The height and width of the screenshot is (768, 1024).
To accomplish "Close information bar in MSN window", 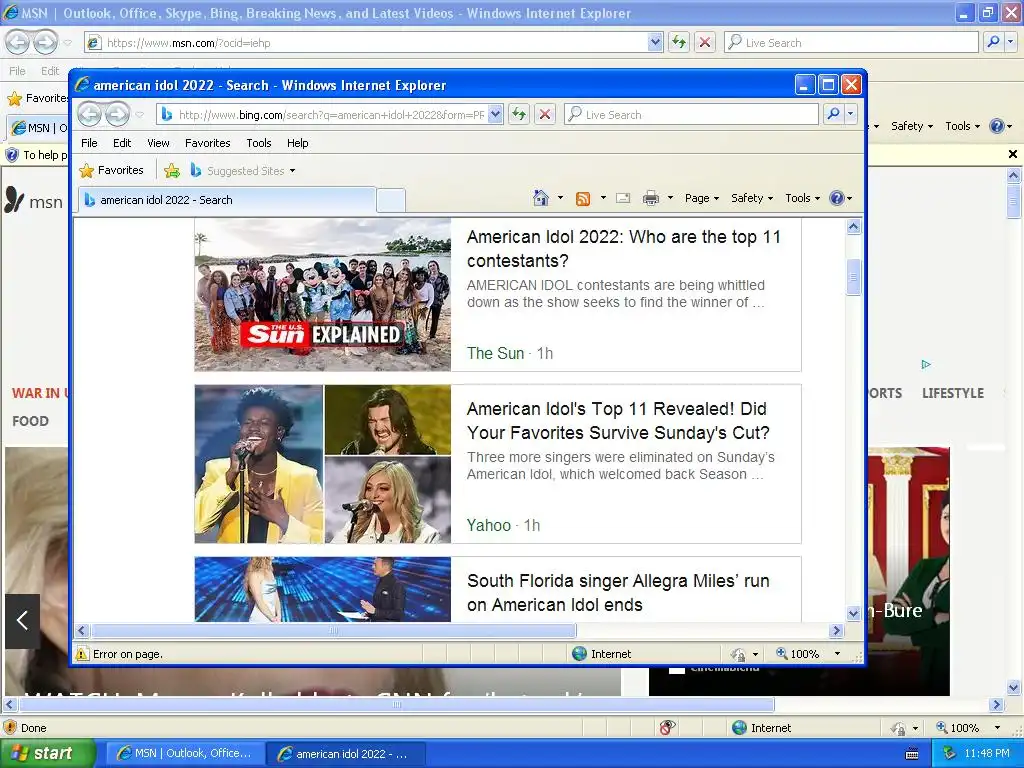I will (x=1012, y=154).
